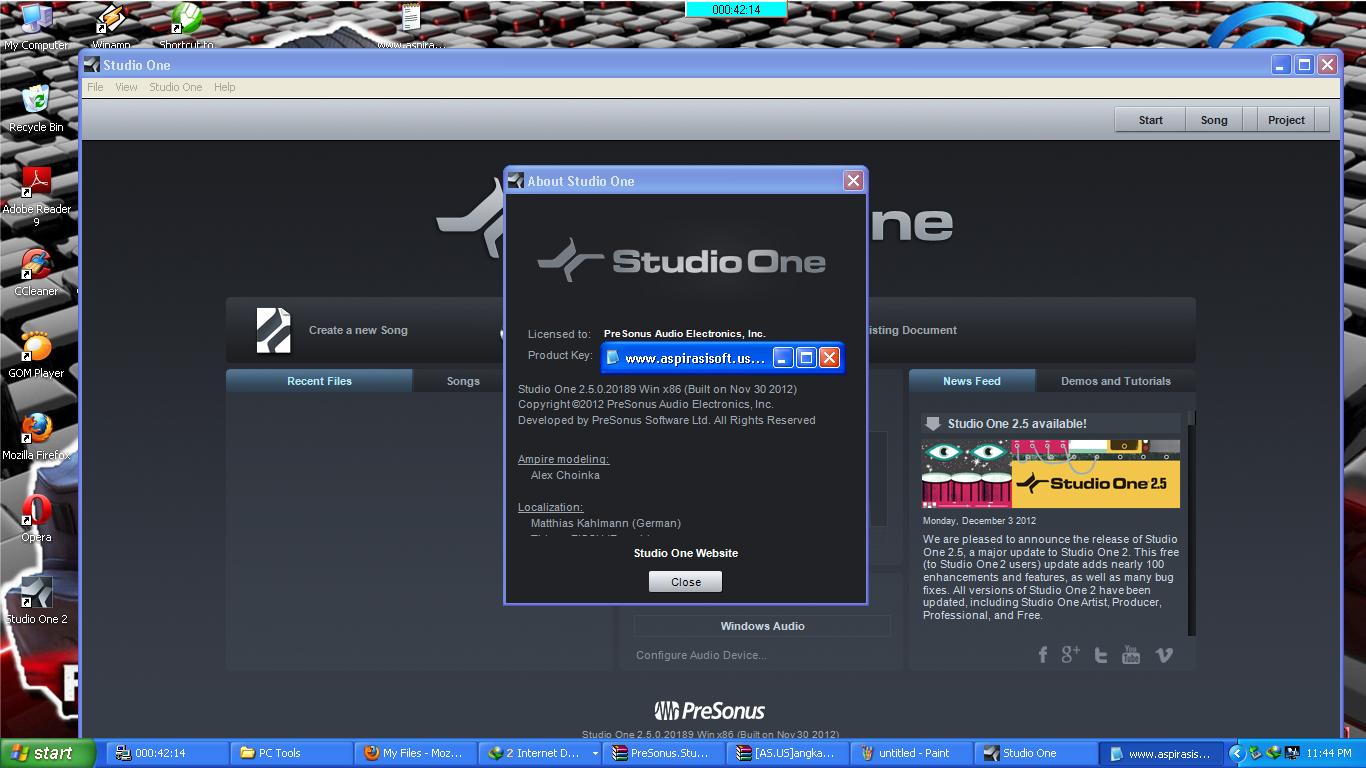Open the Help menu
The image size is (1366, 768).
coord(225,87)
